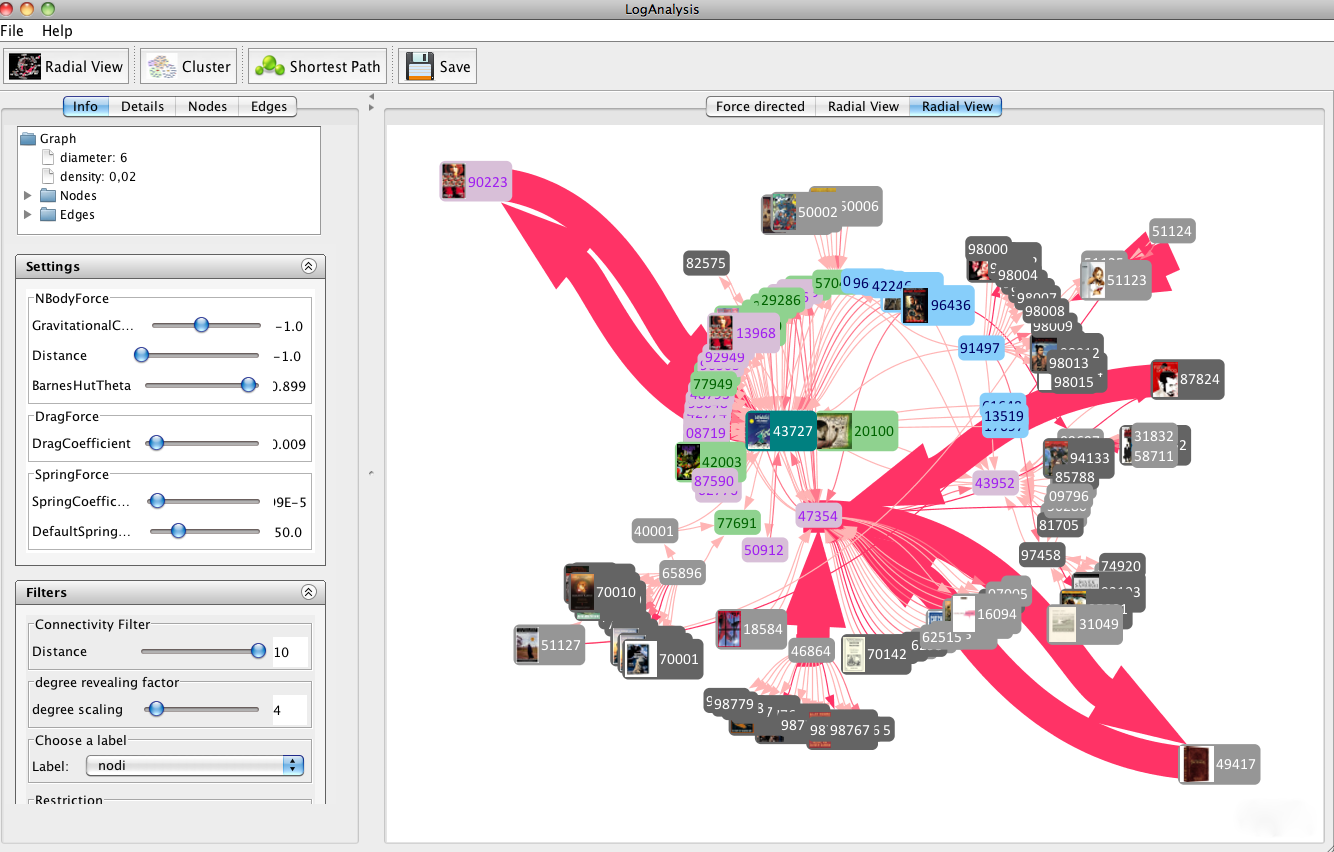The image size is (1334, 852).
Task: Click the GravitationalC slider handle
Action: click(x=201, y=325)
